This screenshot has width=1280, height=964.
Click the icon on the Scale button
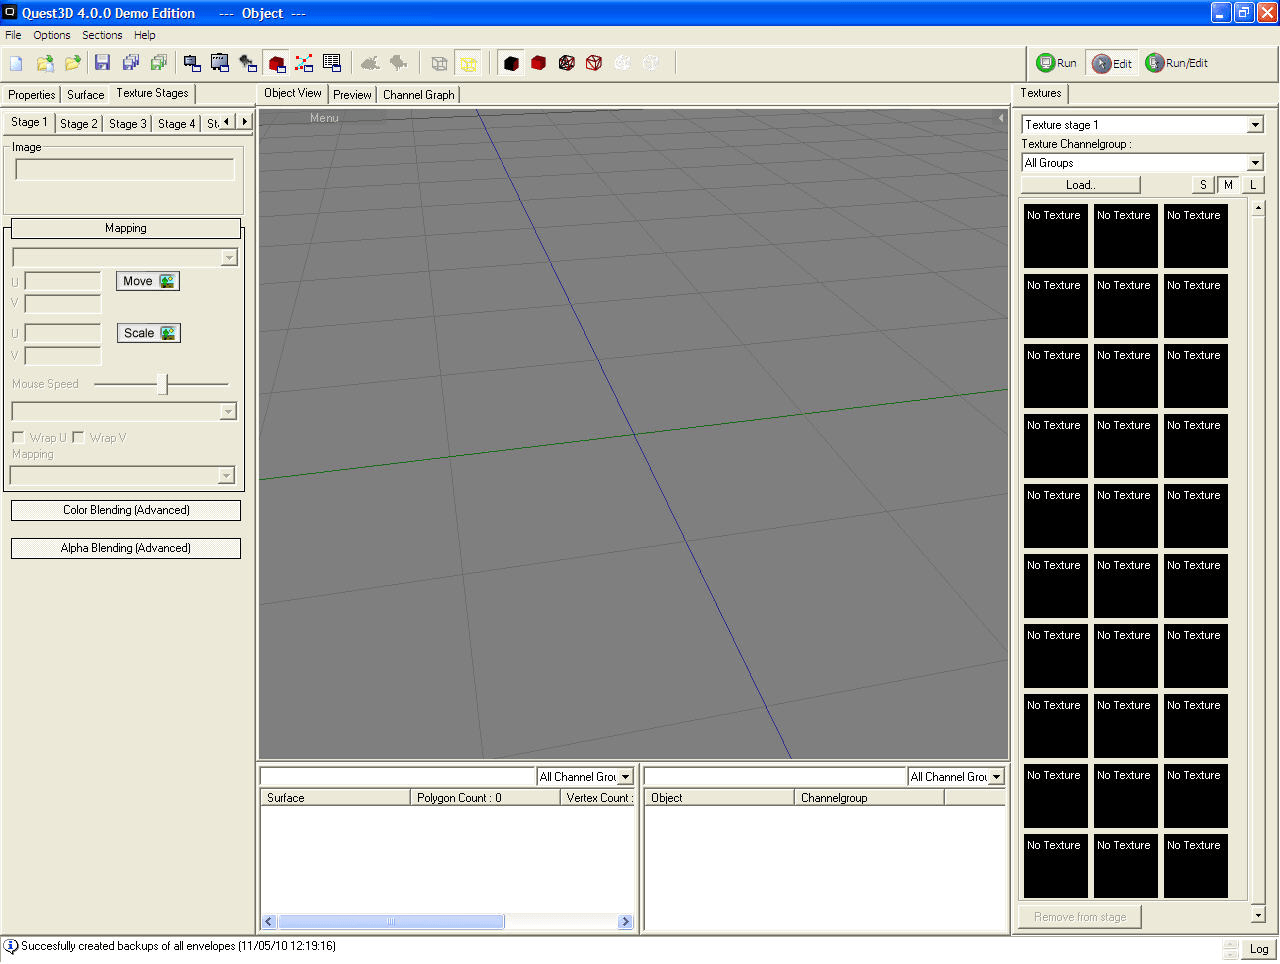(168, 333)
